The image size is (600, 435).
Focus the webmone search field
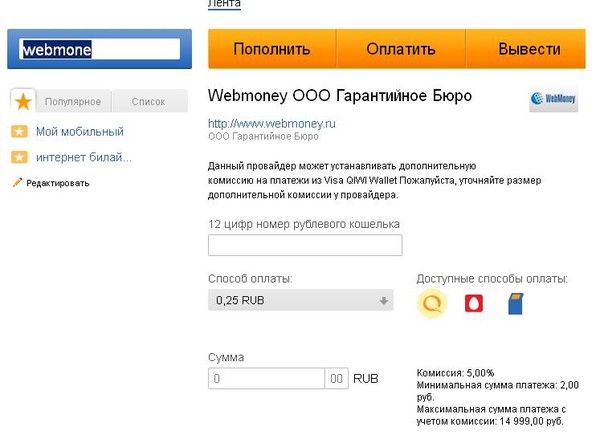99,49
